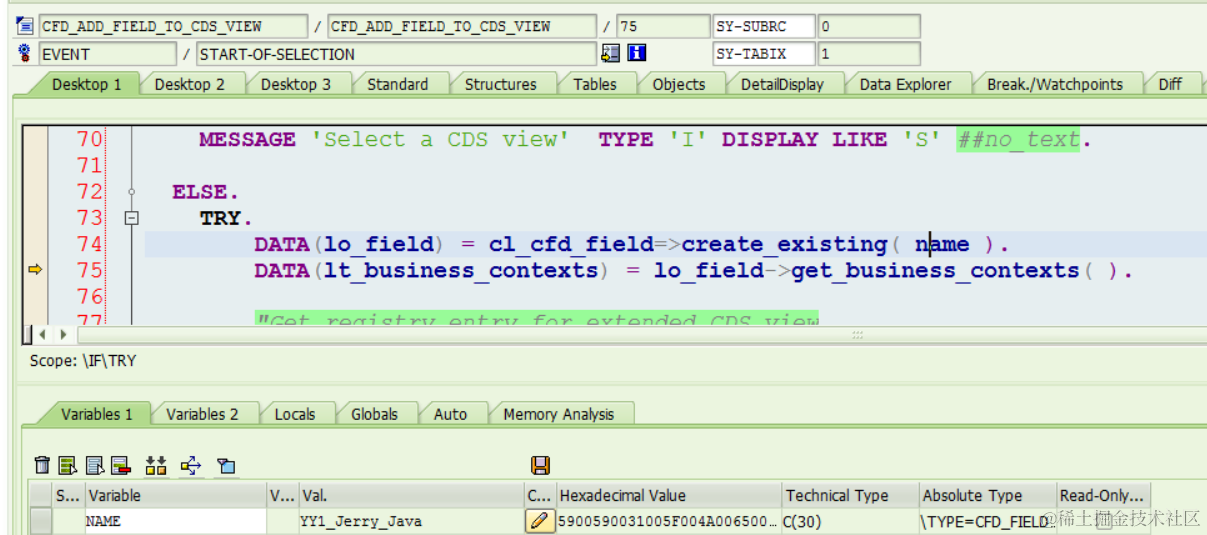Click line number 74 in the gutter
The image size is (1207, 535).
pos(90,244)
